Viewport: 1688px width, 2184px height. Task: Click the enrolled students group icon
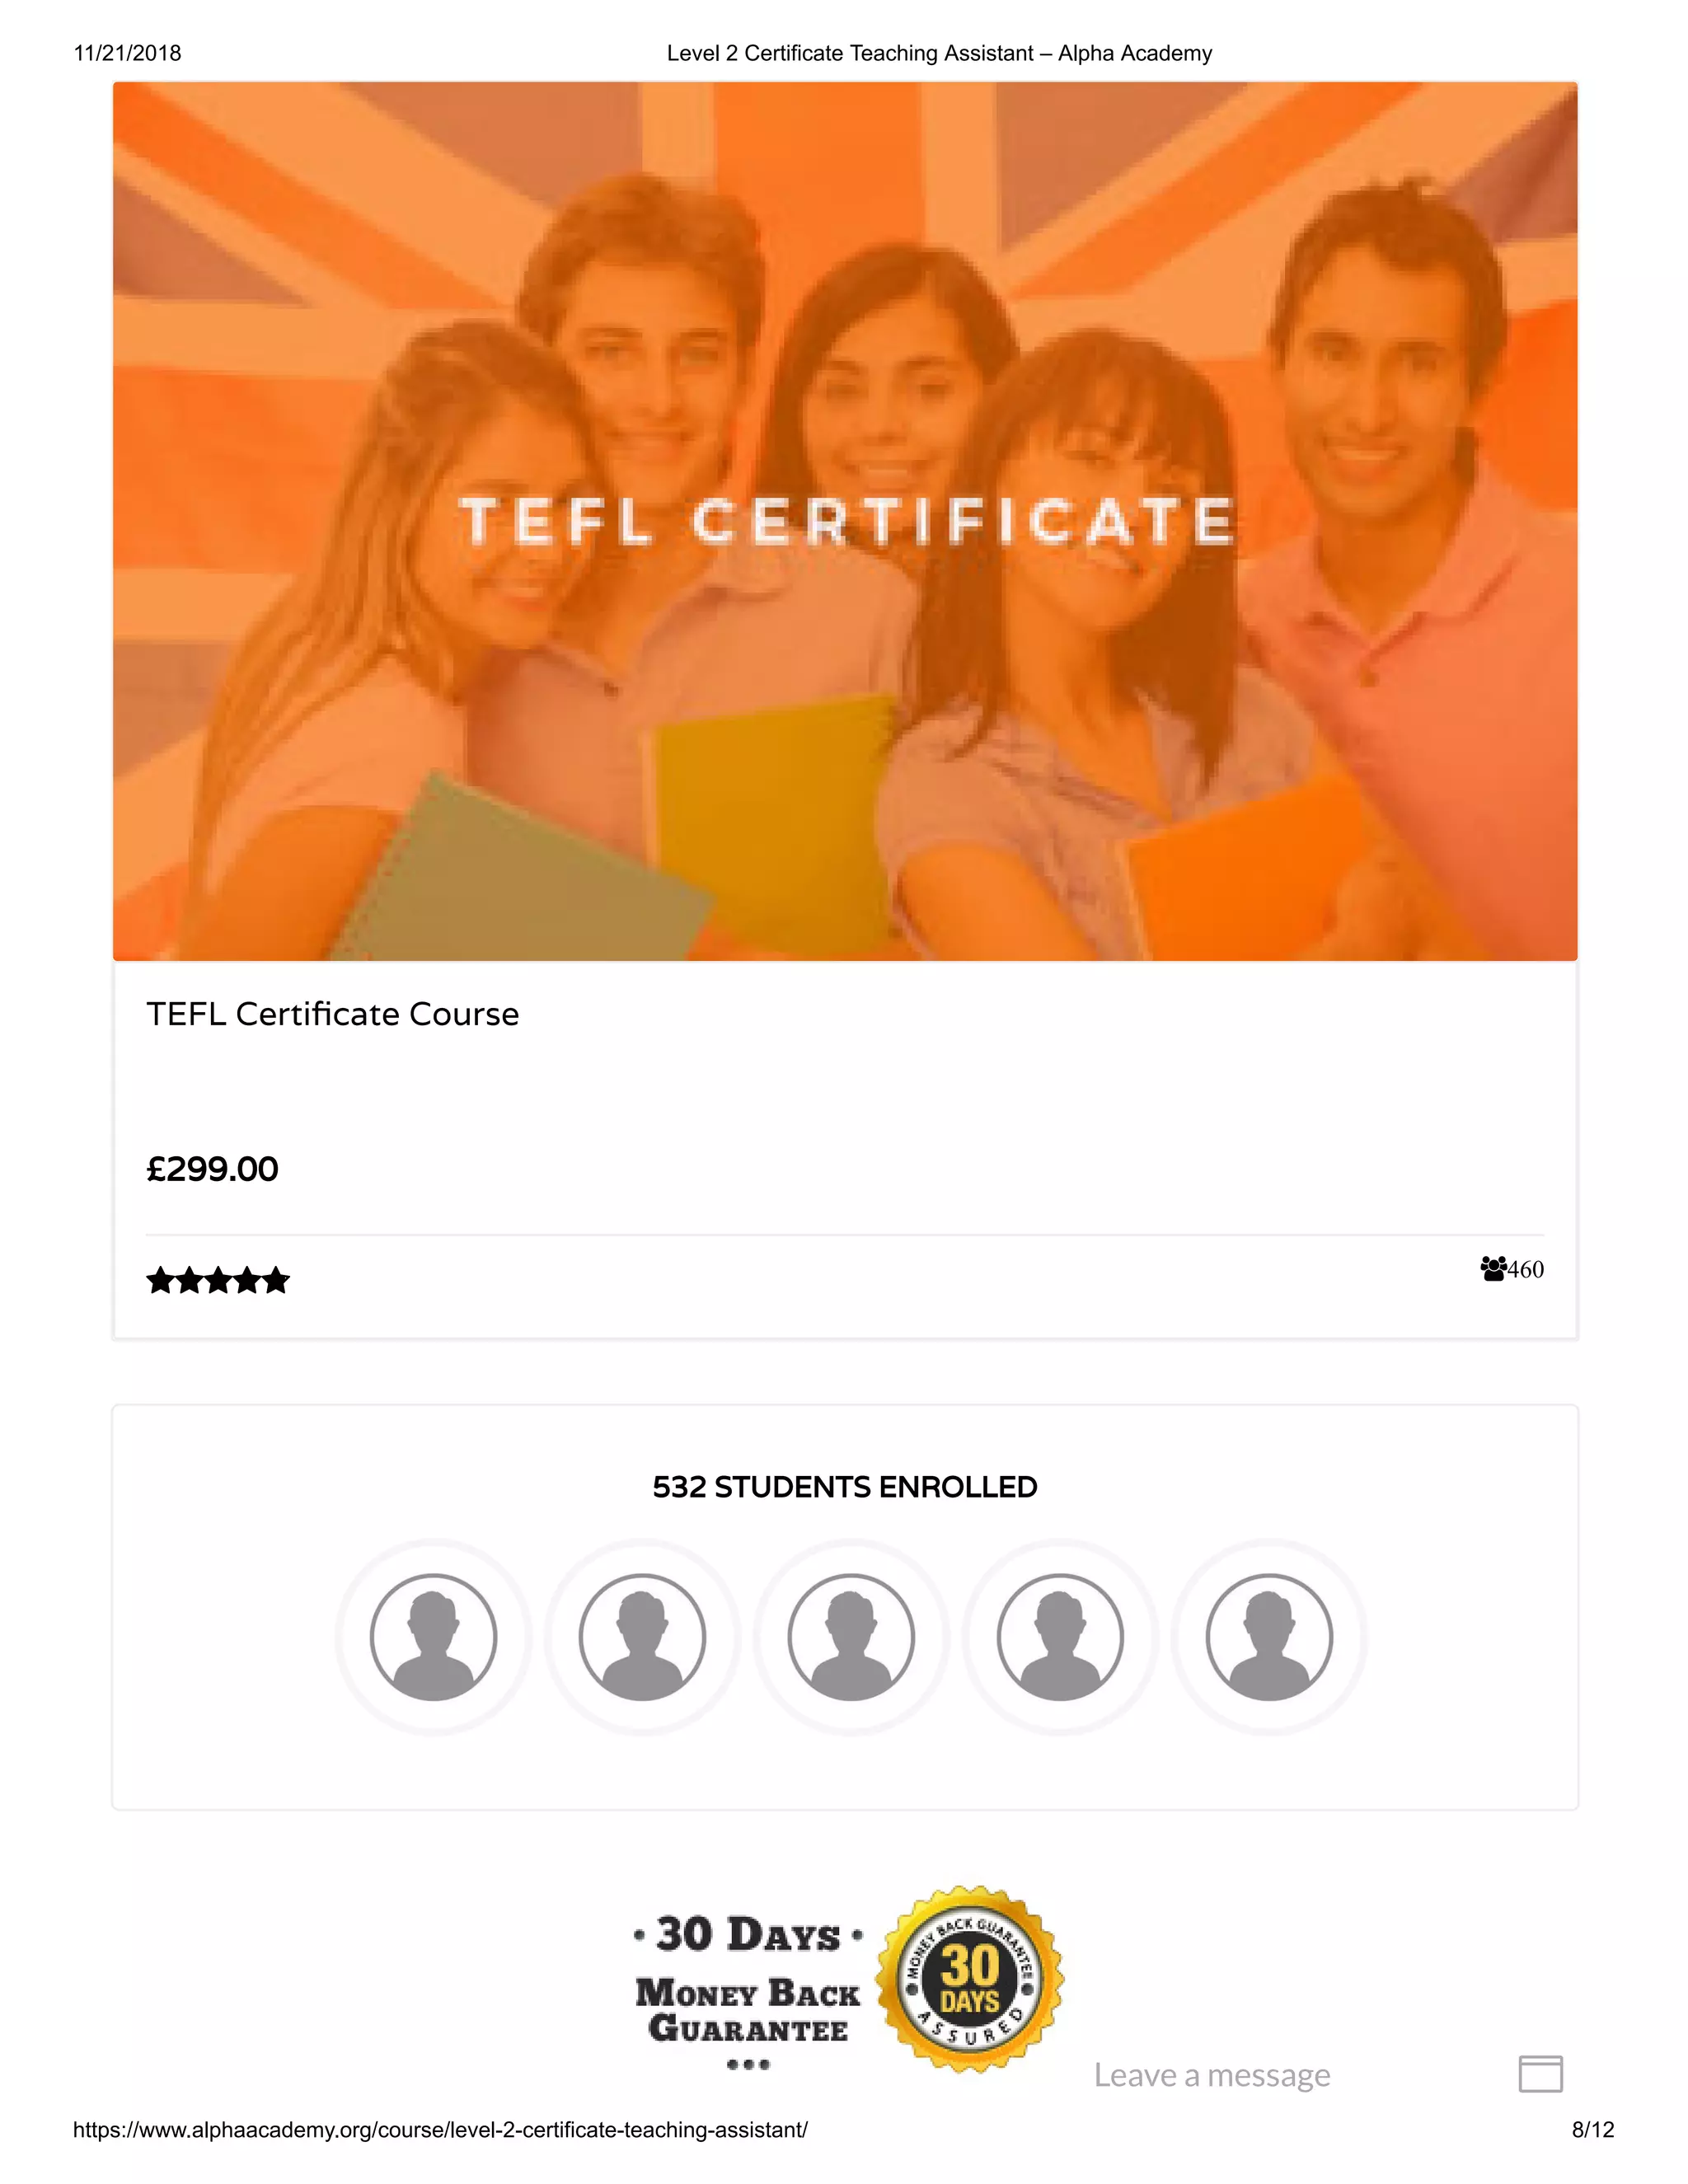[x=1493, y=1269]
